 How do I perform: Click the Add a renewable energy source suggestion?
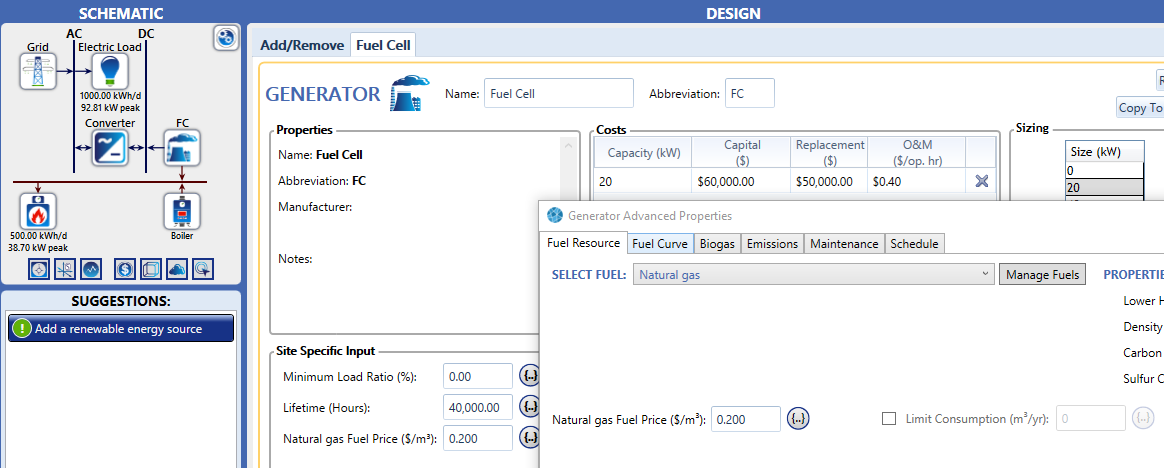[x=120, y=329]
